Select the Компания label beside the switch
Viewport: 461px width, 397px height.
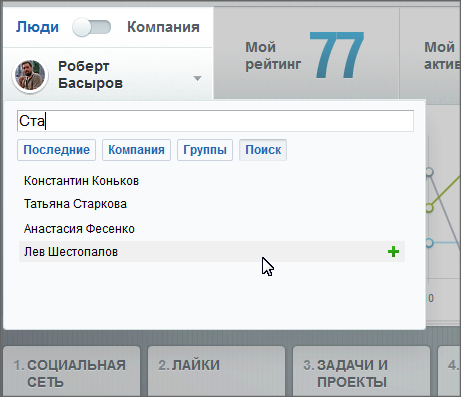(163, 27)
